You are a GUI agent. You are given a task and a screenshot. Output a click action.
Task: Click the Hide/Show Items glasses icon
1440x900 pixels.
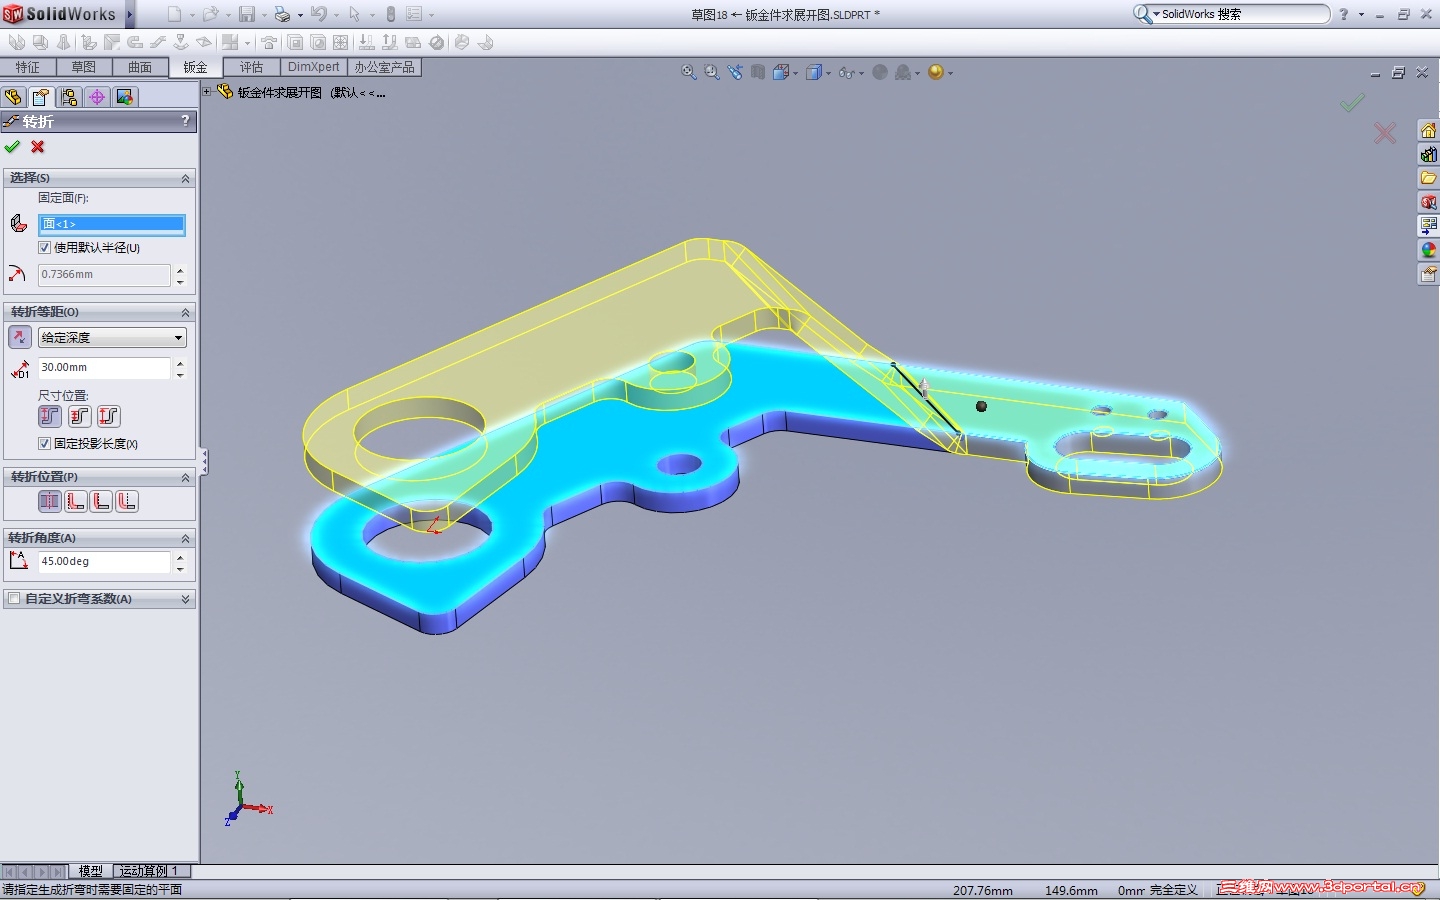847,72
